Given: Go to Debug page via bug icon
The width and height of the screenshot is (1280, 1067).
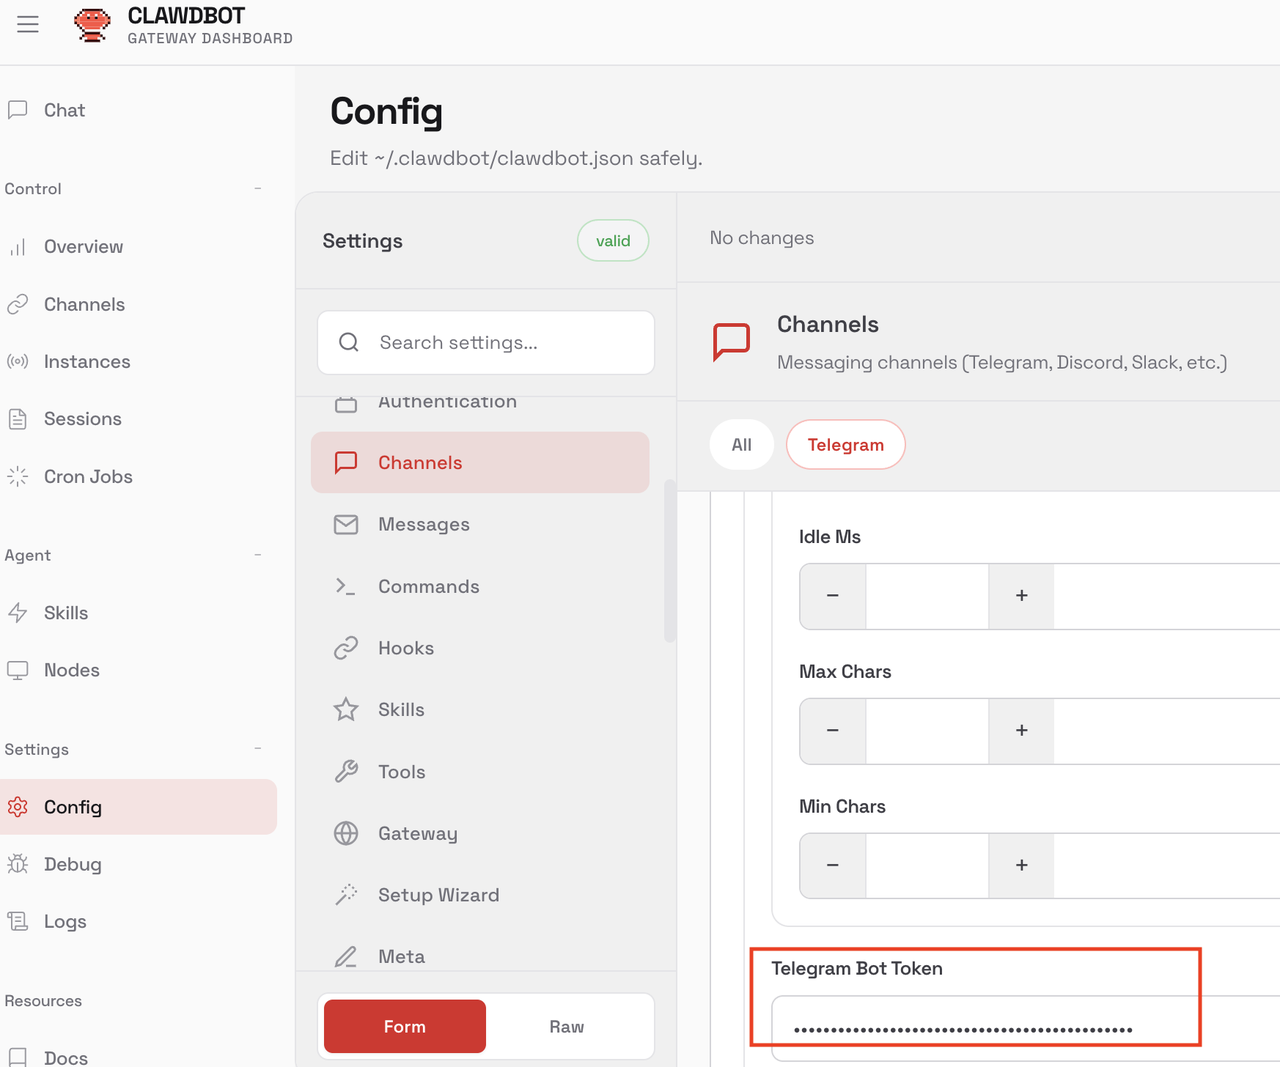Looking at the screenshot, I should [x=18, y=864].
